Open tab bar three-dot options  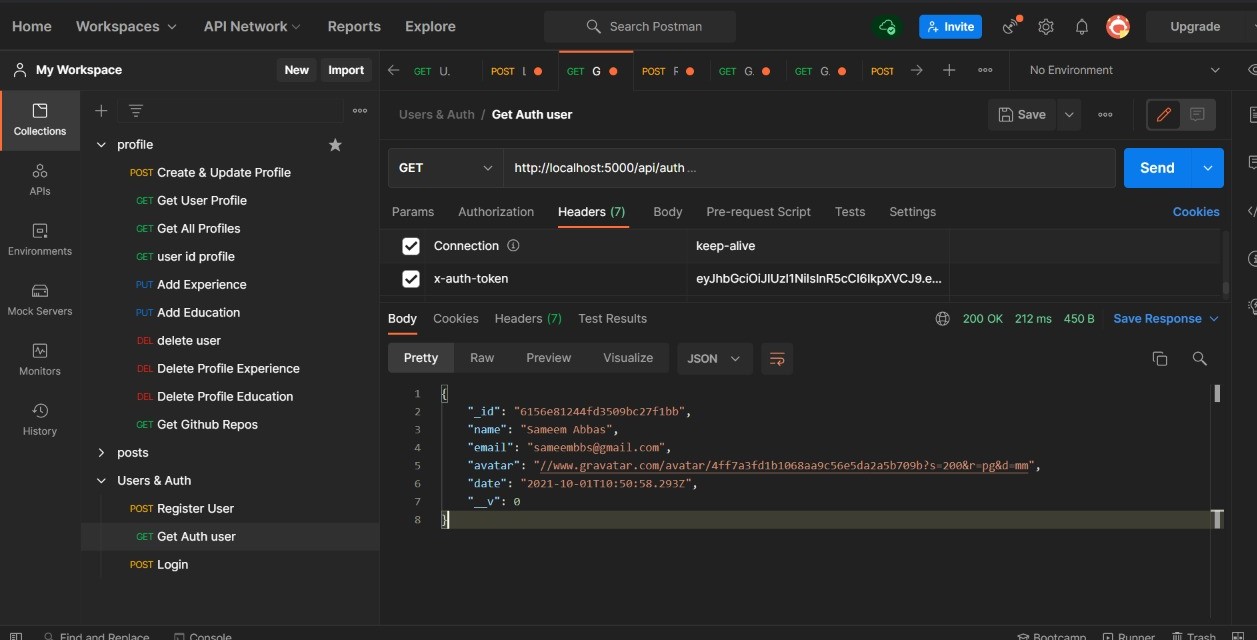pyautogui.click(x=985, y=71)
